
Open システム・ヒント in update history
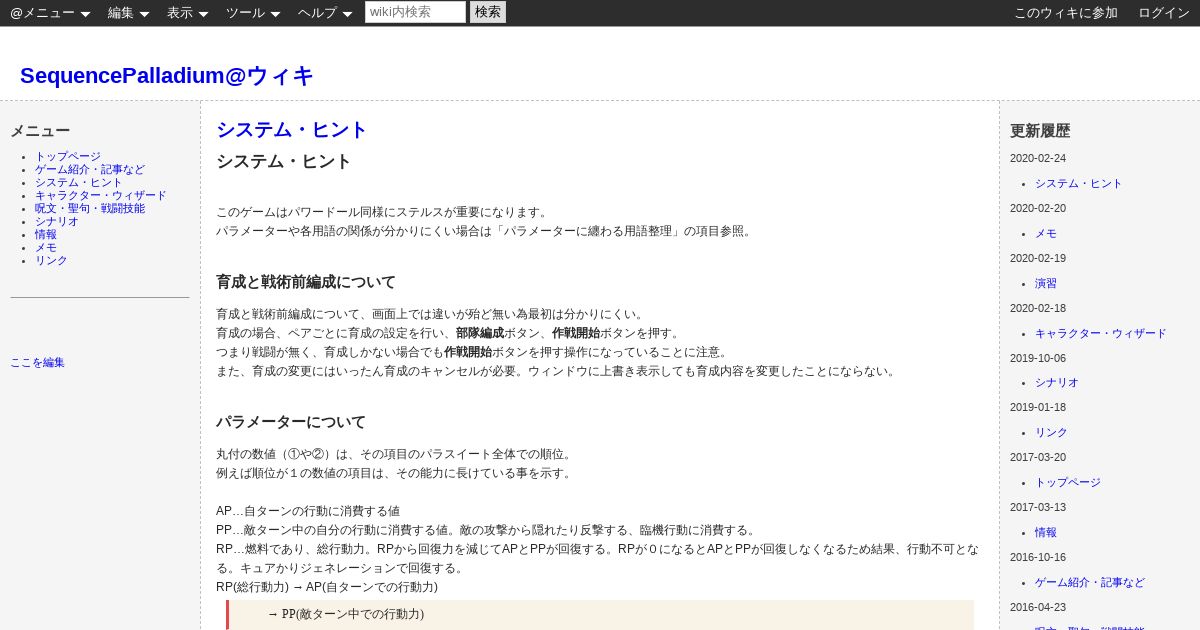point(1079,184)
